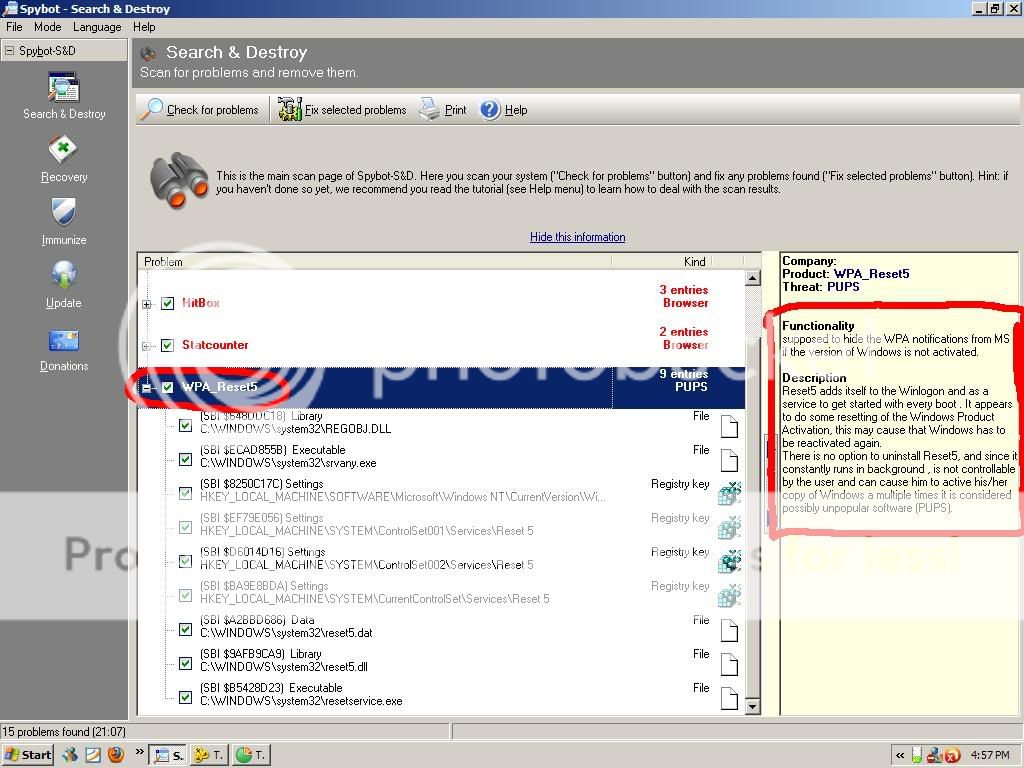Click the orange tray icon with red X

[952, 756]
